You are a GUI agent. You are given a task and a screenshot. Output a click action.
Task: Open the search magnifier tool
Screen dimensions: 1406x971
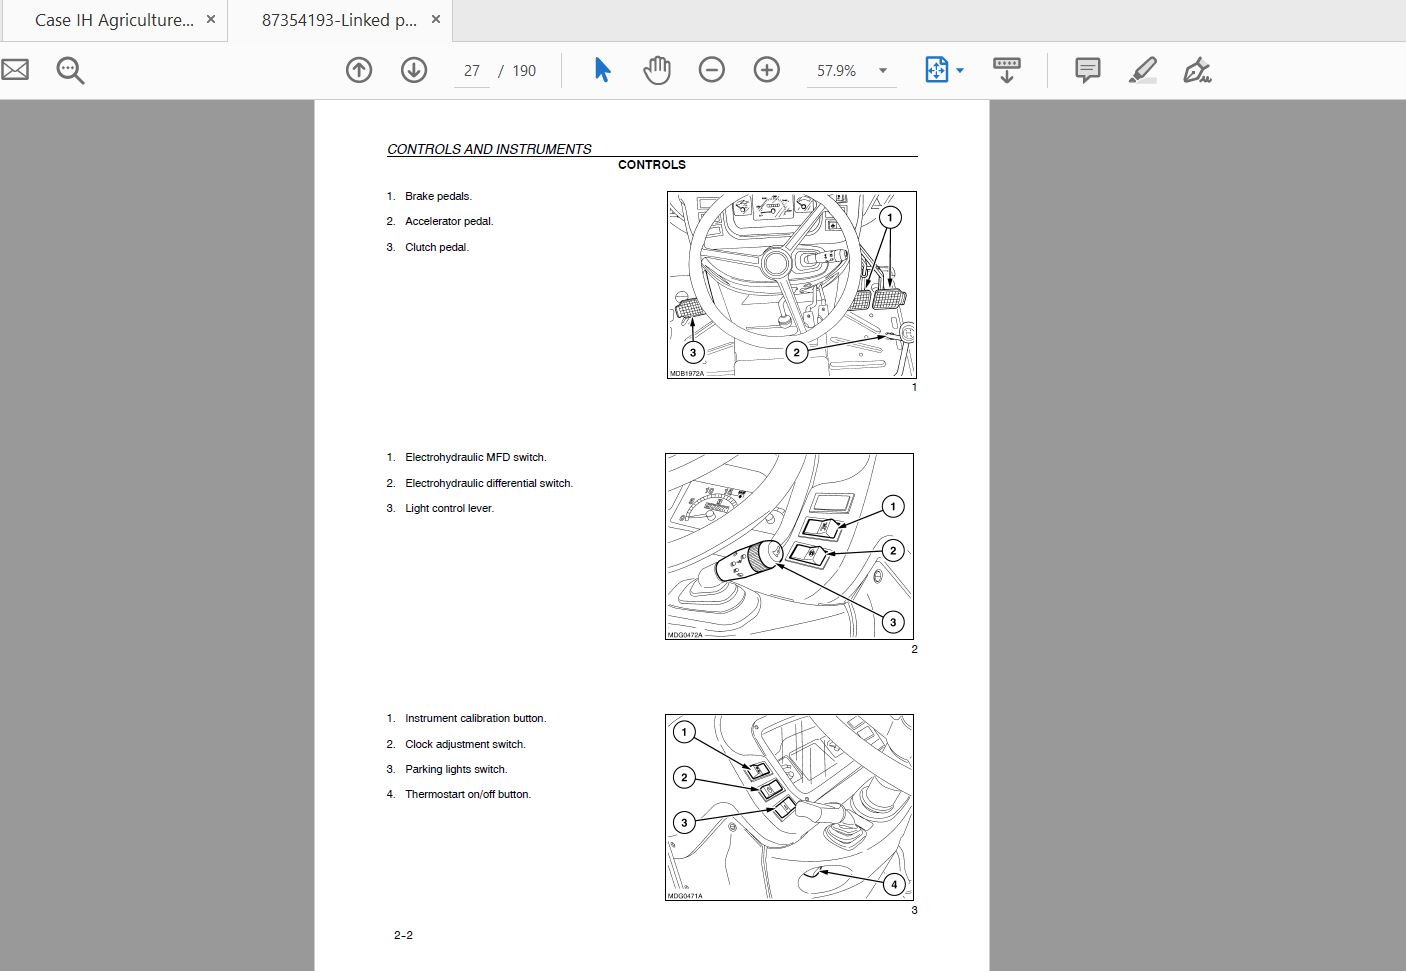(69, 70)
